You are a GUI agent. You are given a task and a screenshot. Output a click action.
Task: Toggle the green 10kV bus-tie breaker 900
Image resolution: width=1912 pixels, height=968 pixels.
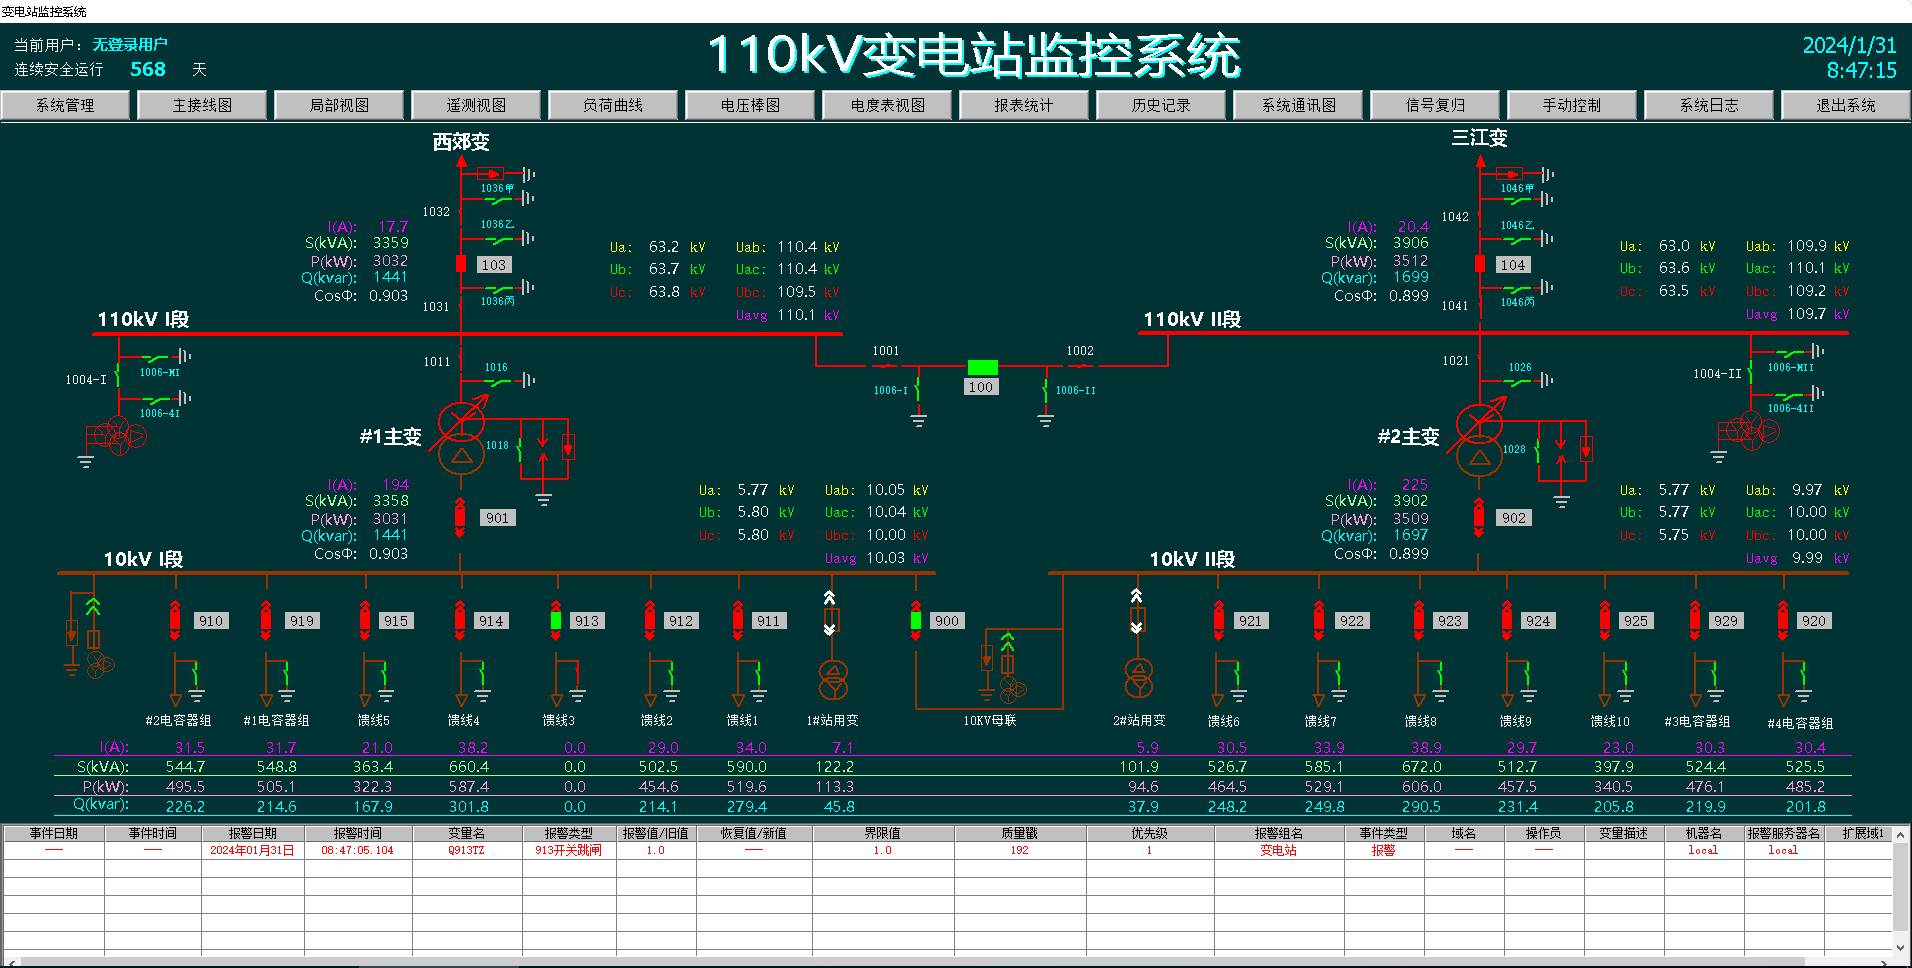[916, 620]
